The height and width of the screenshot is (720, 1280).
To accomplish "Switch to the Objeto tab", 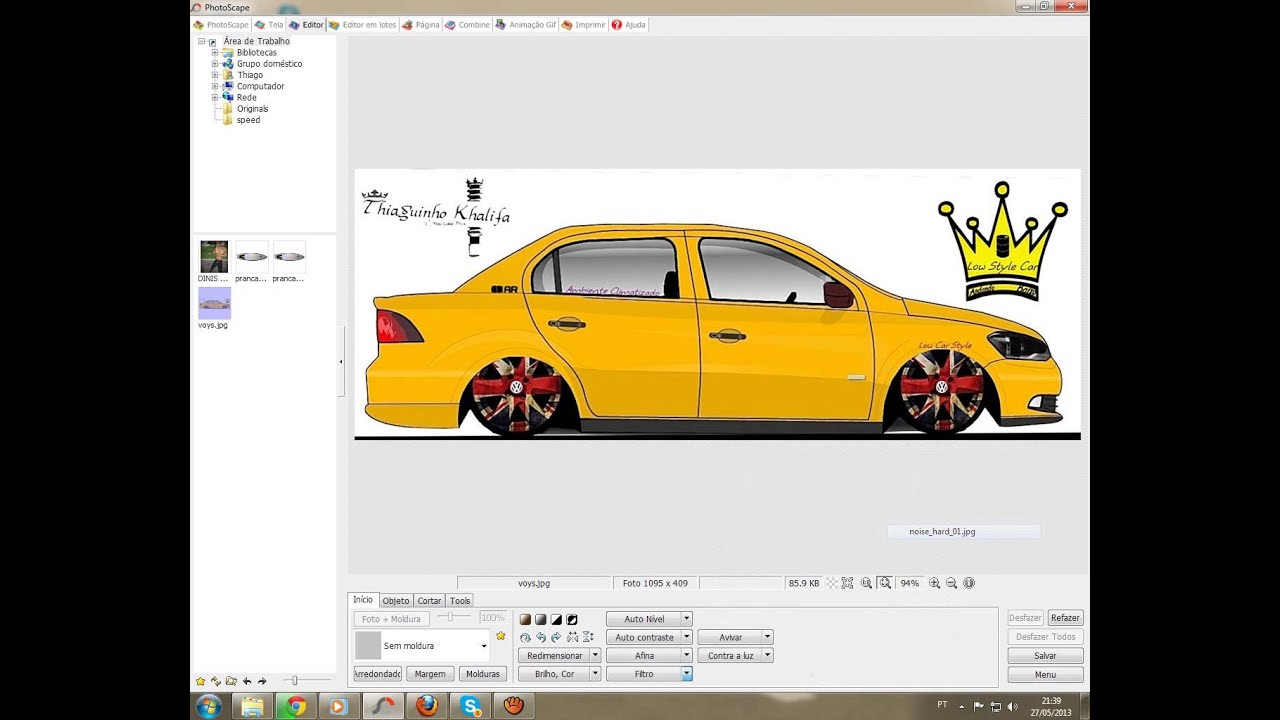I will 396,601.
